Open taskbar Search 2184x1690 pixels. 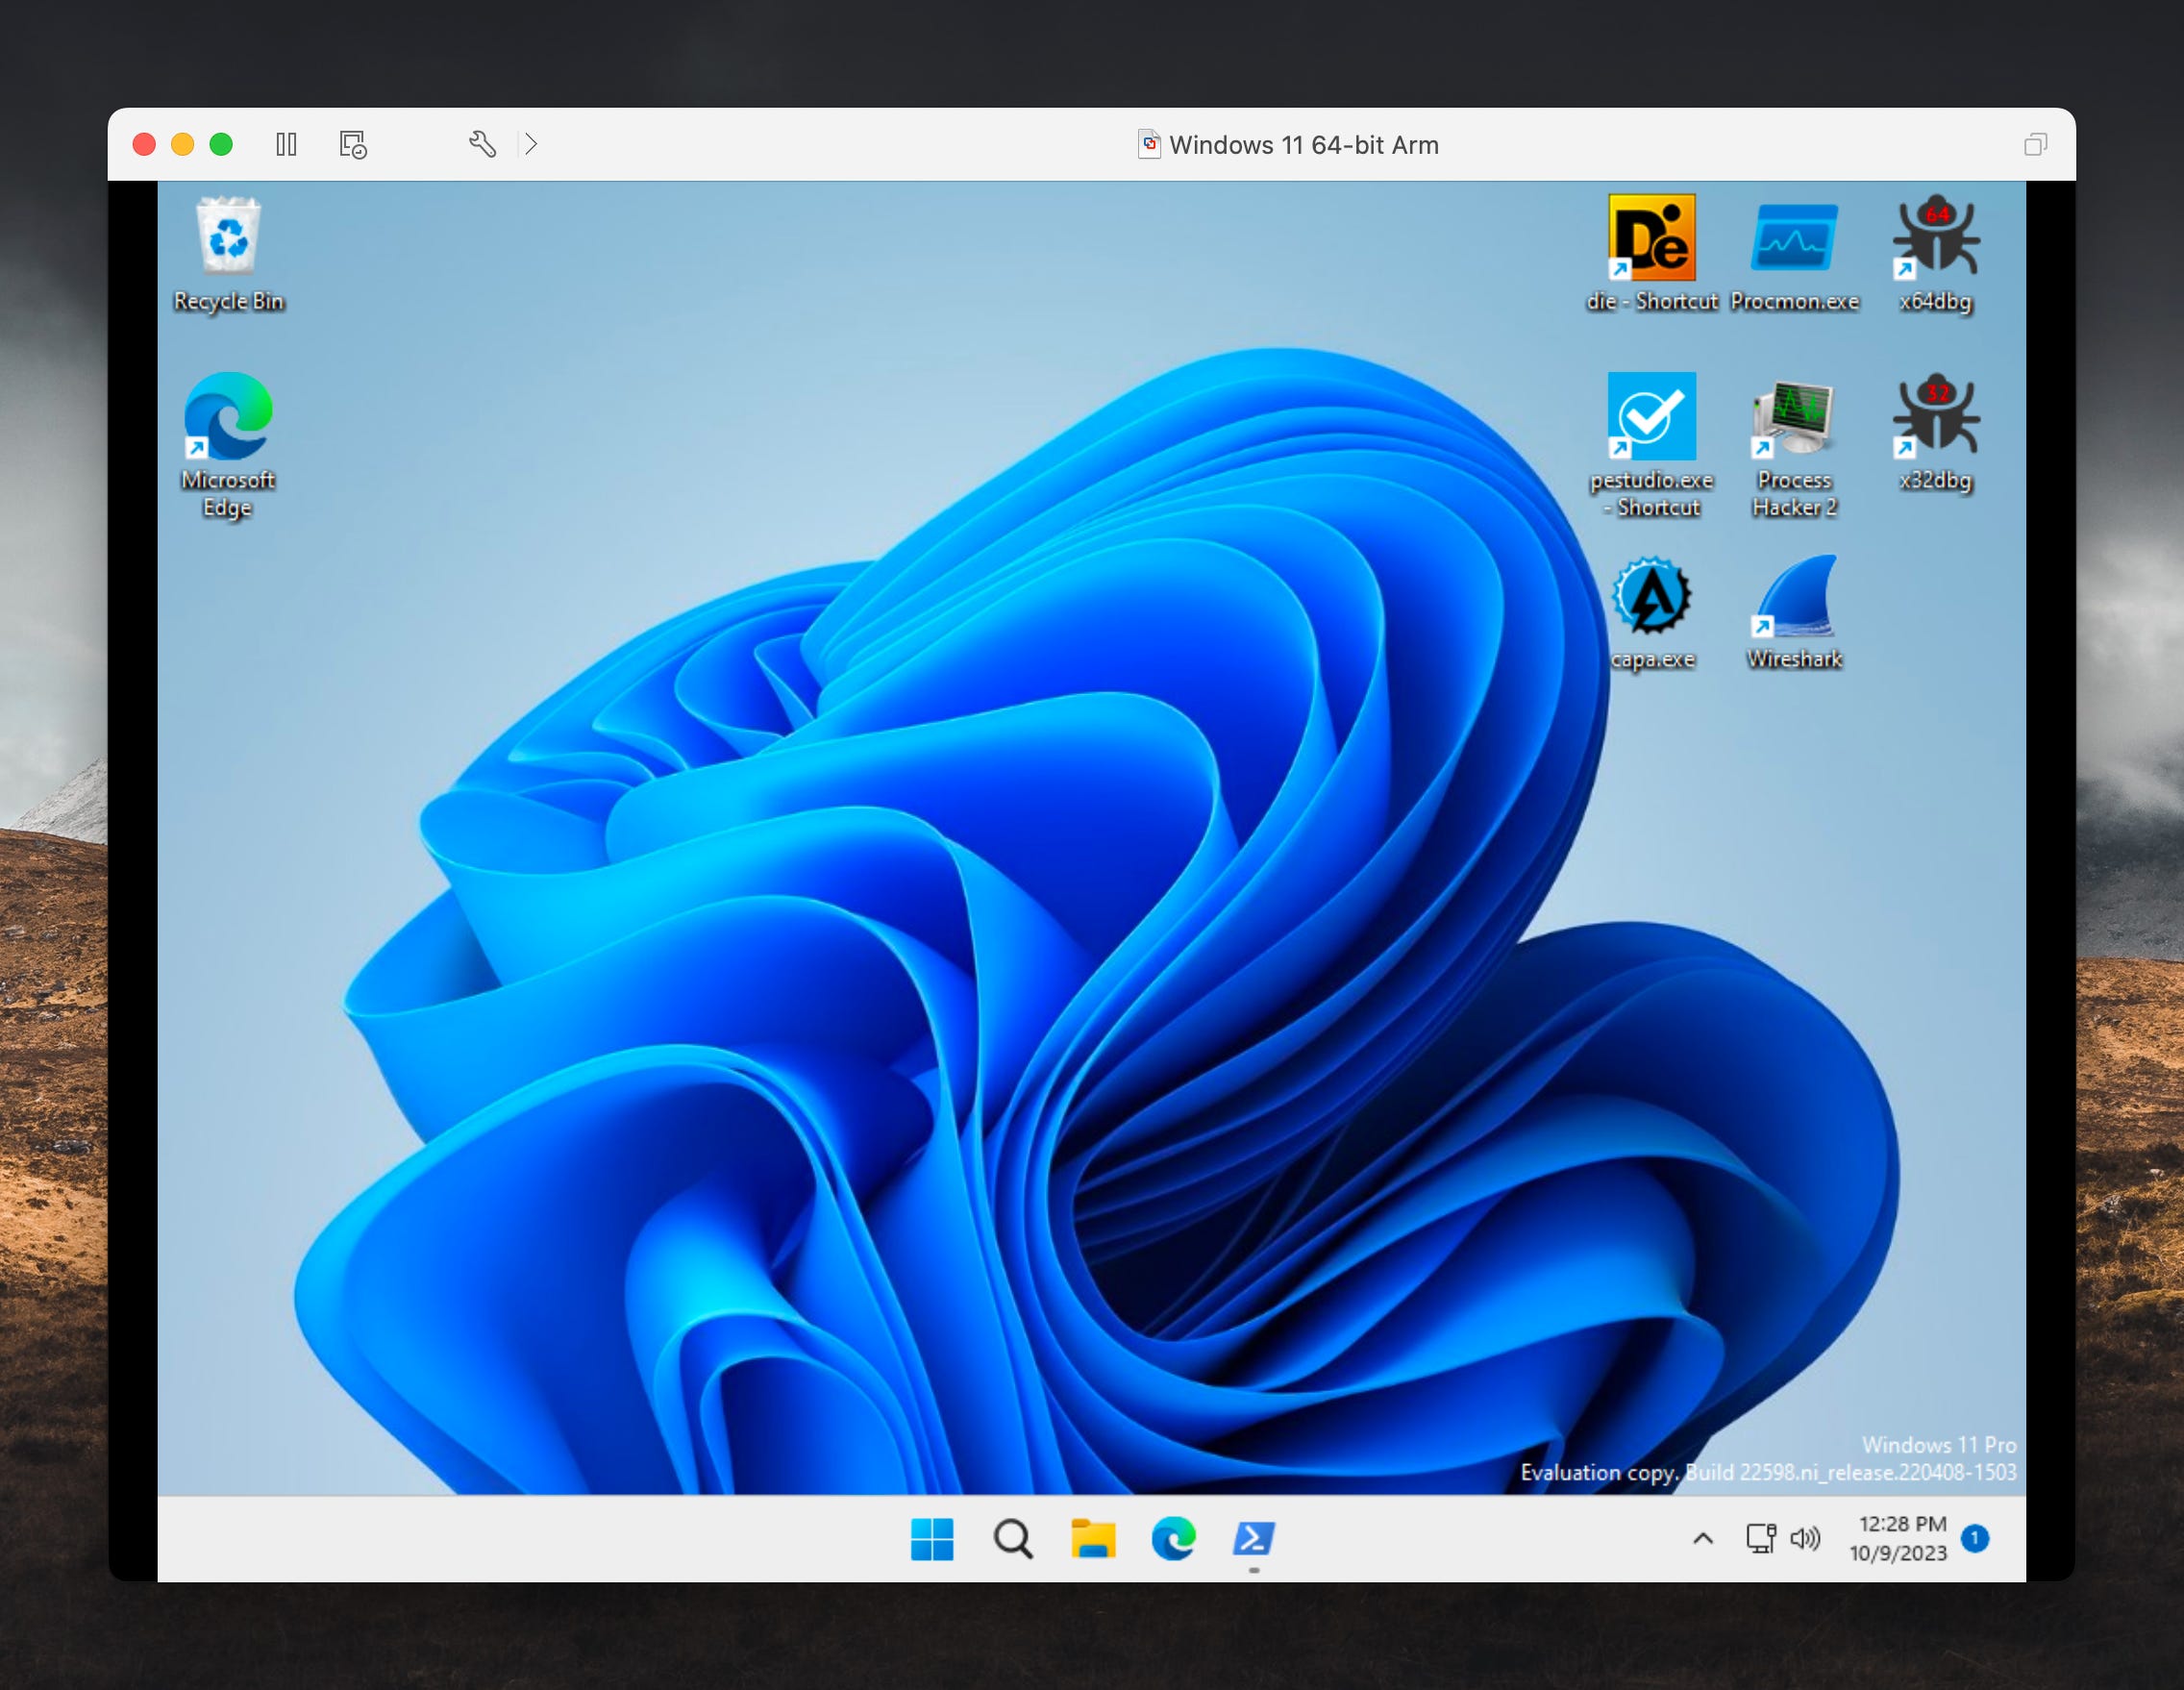click(x=1012, y=1538)
